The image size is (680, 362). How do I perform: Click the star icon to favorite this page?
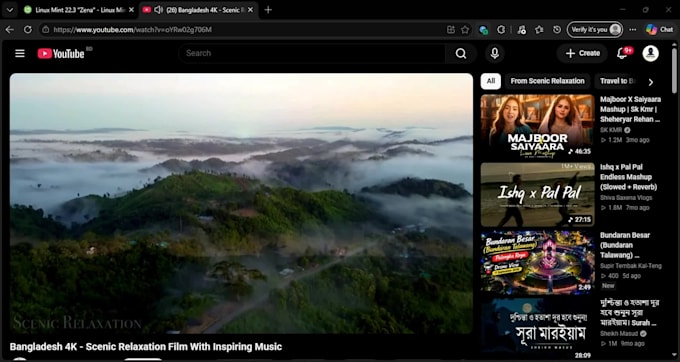465,29
